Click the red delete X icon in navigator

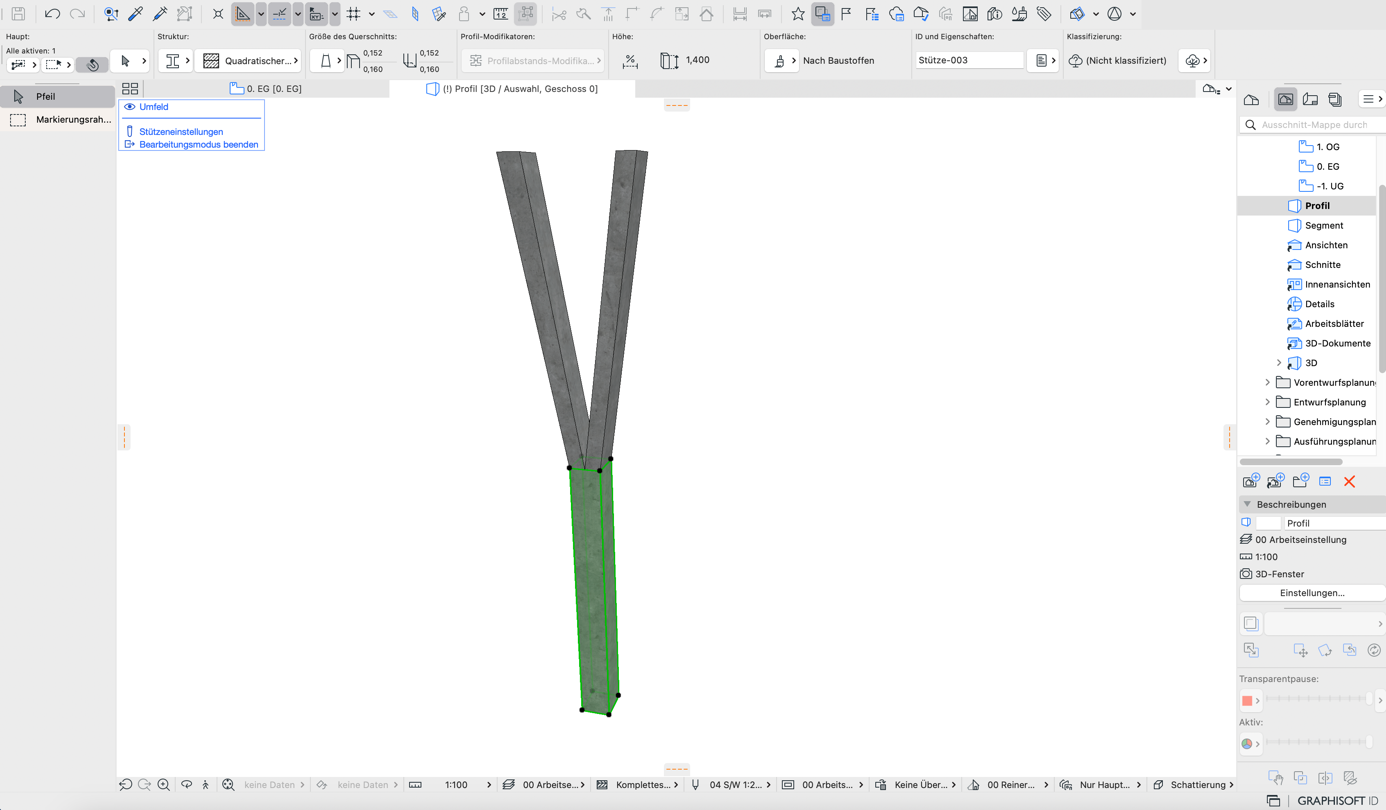tap(1349, 482)
